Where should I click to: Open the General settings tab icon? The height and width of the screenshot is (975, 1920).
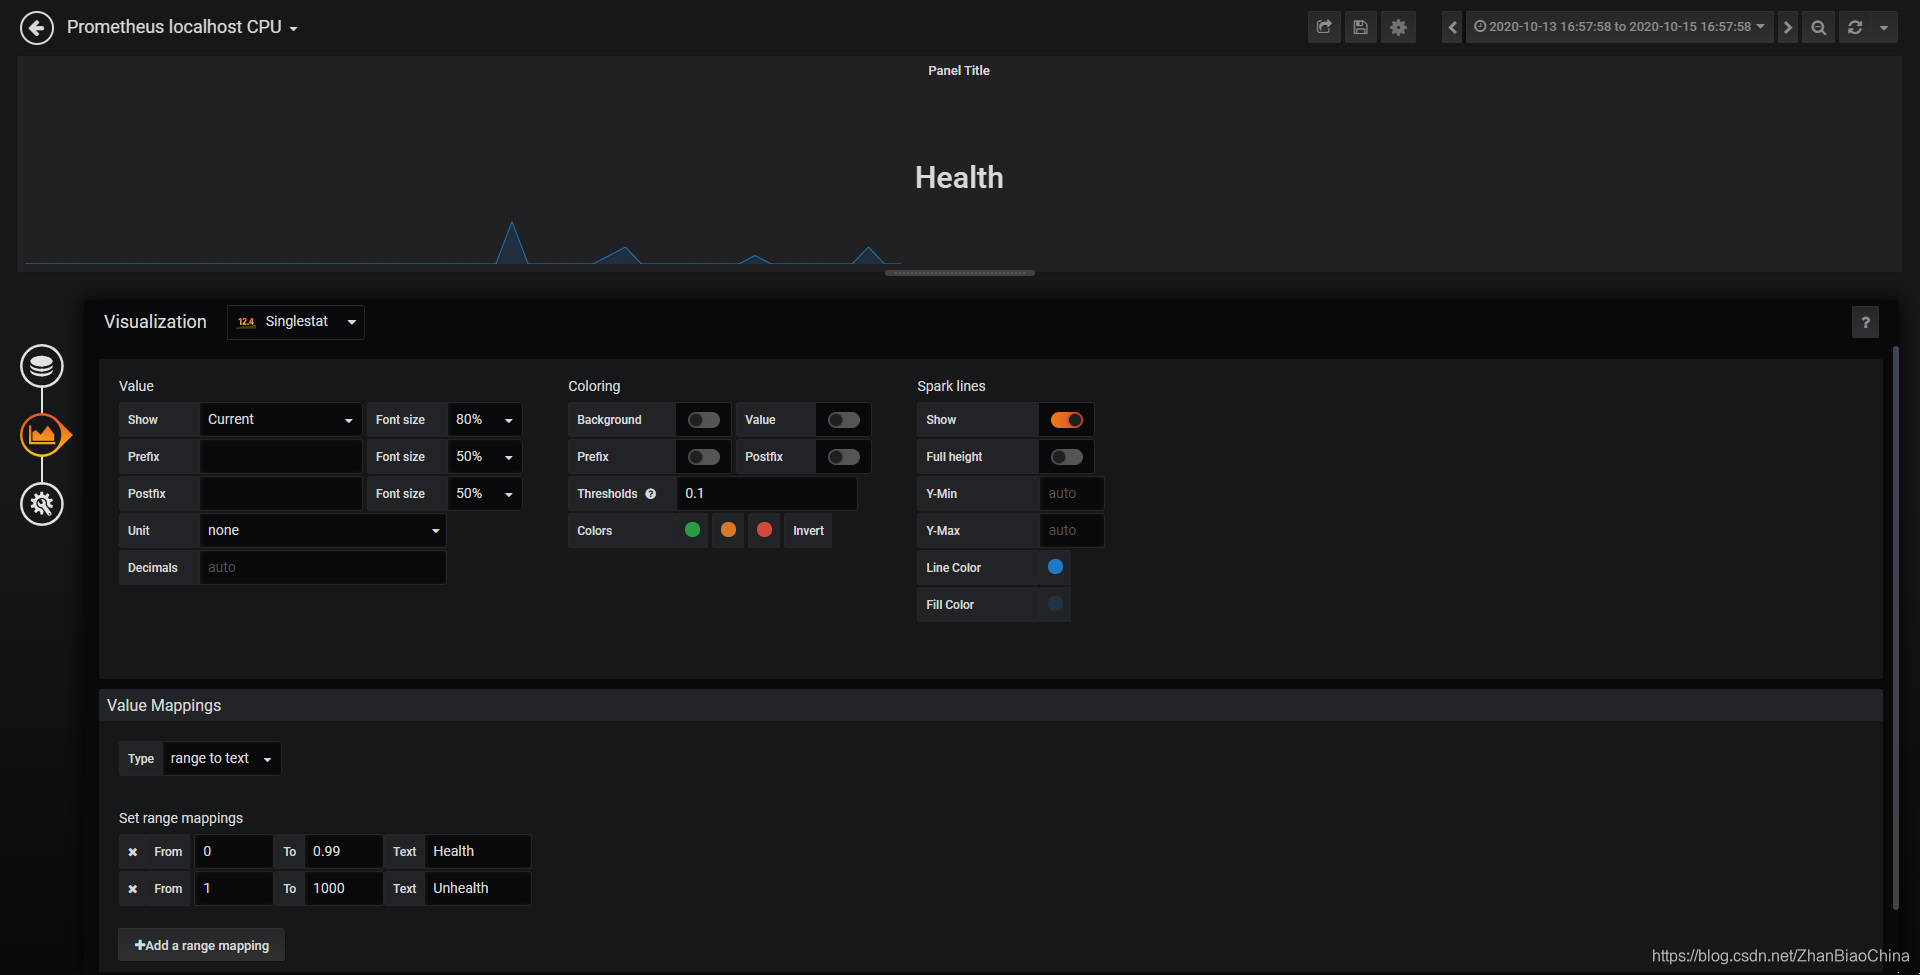click(42, 504)
